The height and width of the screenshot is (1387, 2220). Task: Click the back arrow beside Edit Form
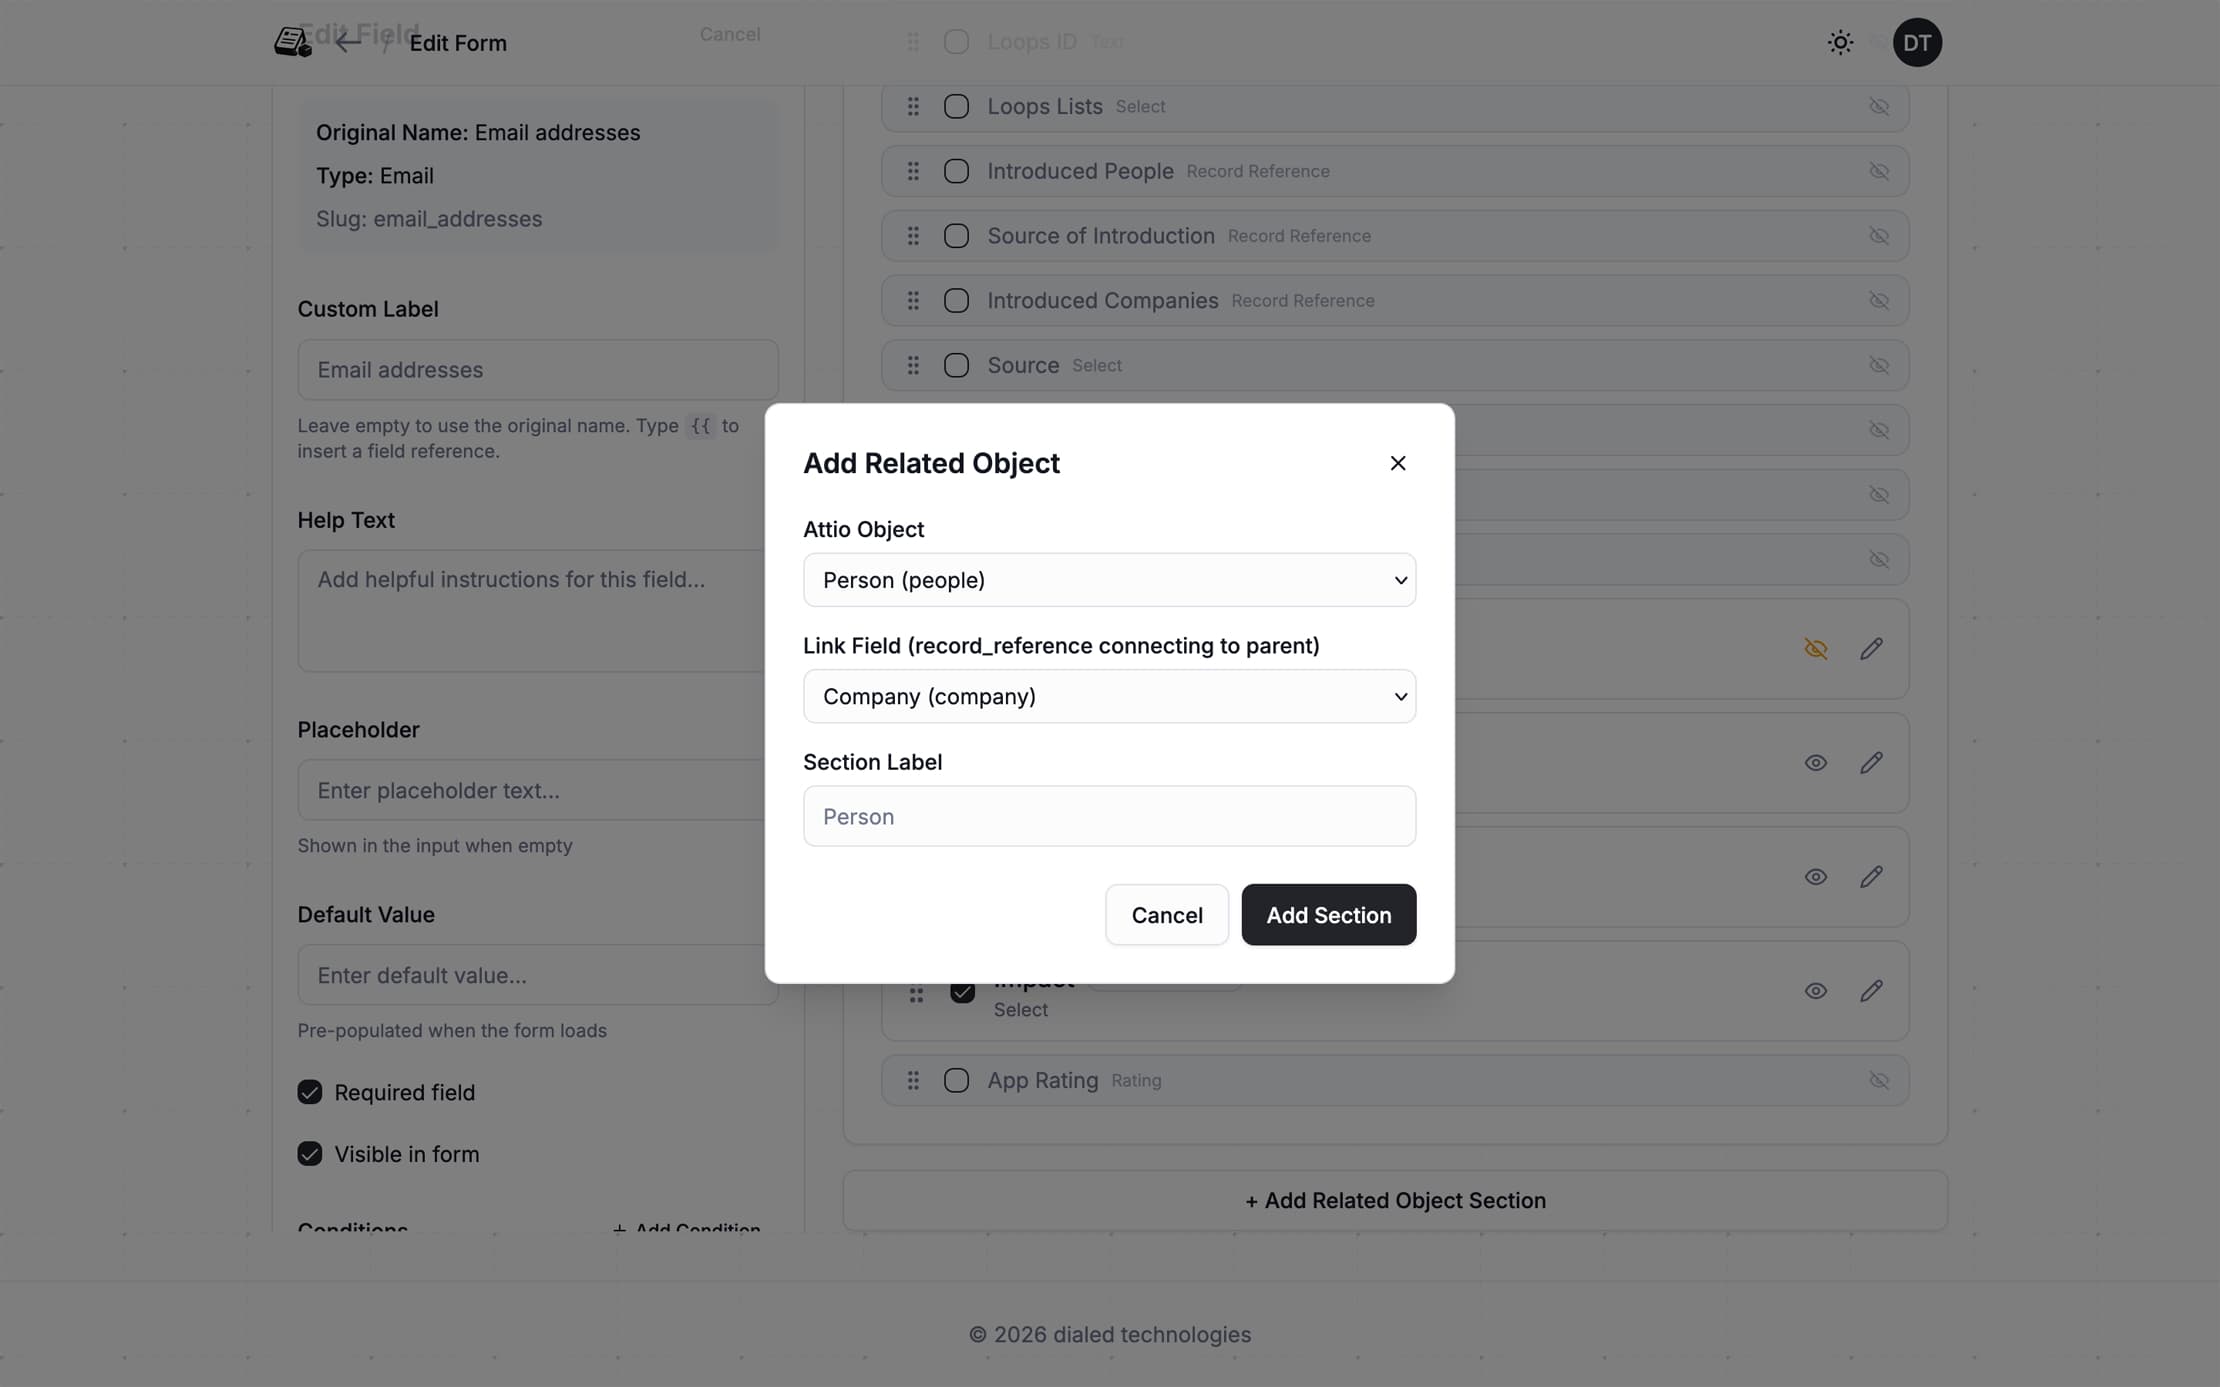(x=347, y=42)
